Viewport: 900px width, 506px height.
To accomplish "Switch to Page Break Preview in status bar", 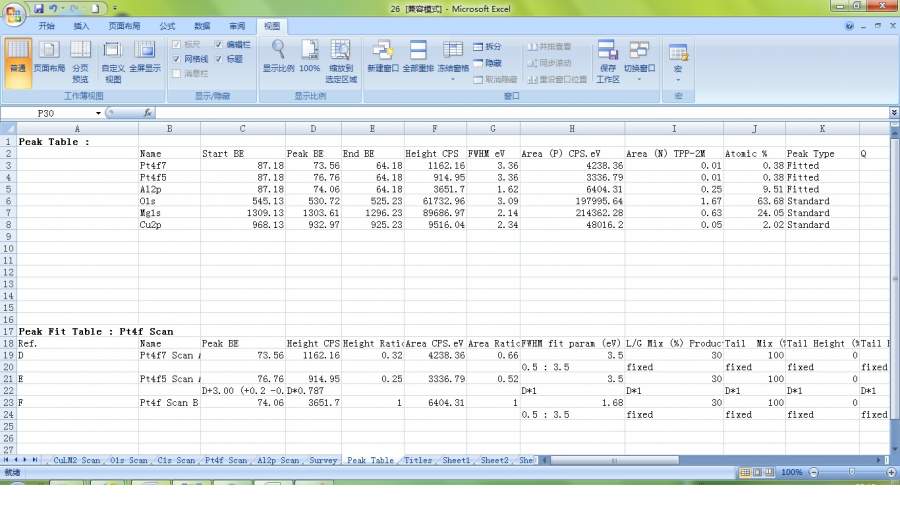I will pos(769,473).
